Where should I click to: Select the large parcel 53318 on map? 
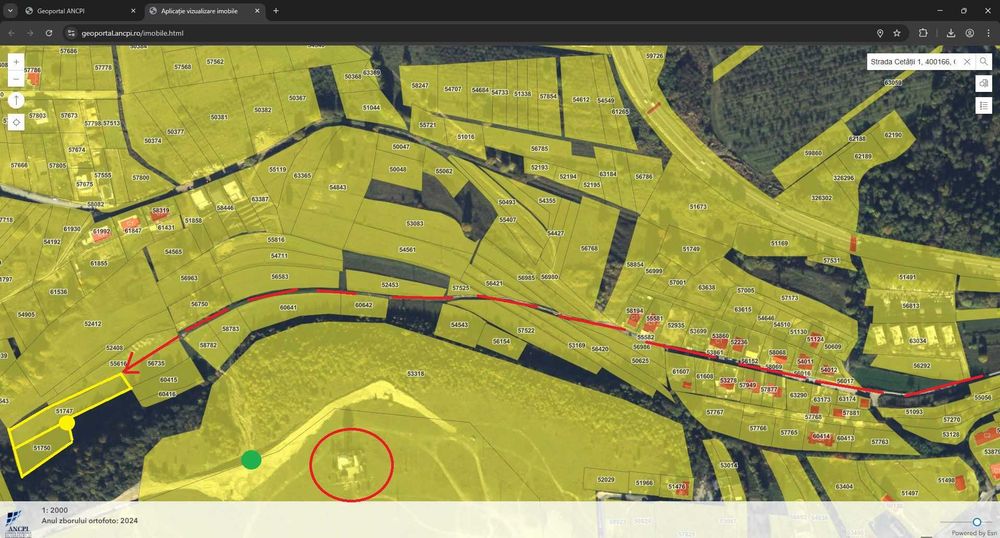pos(416,374)
